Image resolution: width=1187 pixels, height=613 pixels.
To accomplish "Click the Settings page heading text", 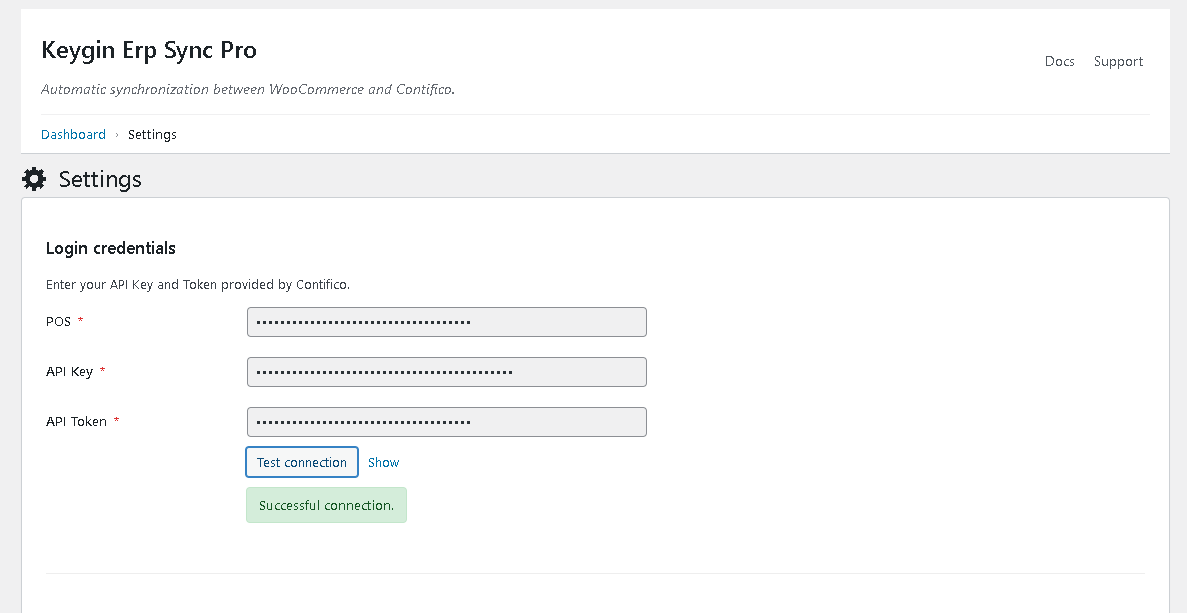I will click(x=100, y=180).
